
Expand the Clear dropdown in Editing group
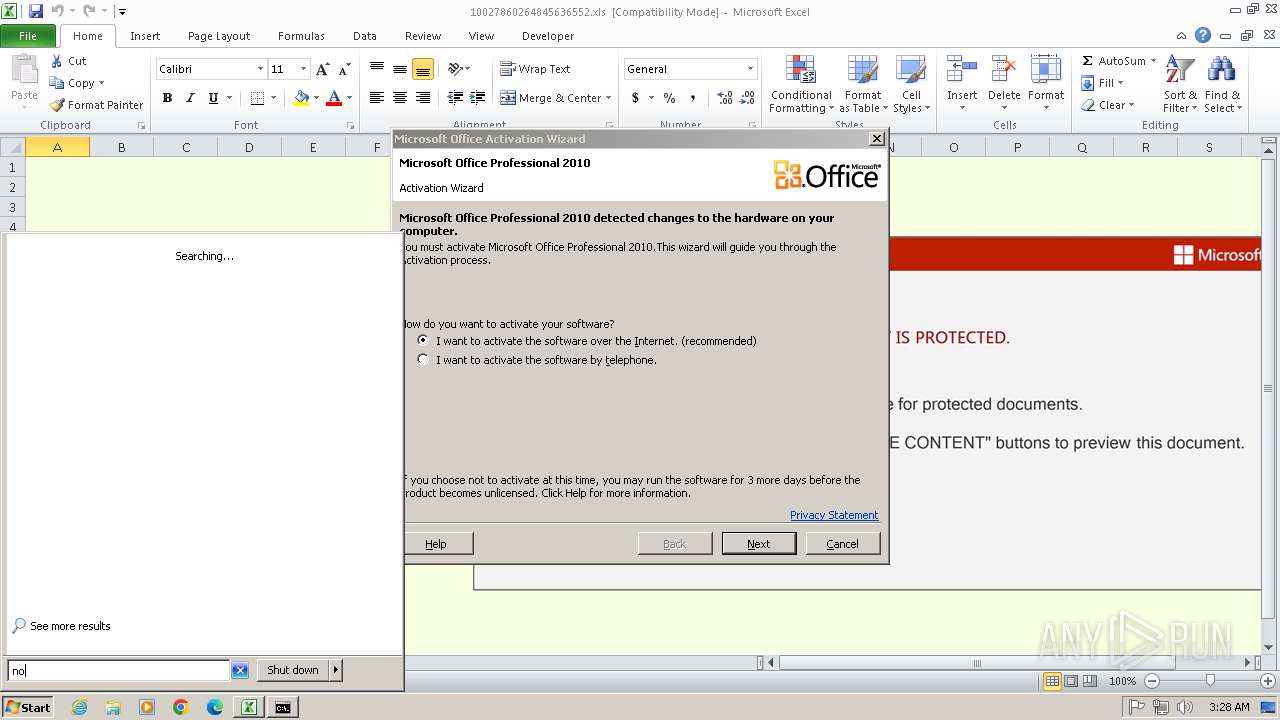1130,105
